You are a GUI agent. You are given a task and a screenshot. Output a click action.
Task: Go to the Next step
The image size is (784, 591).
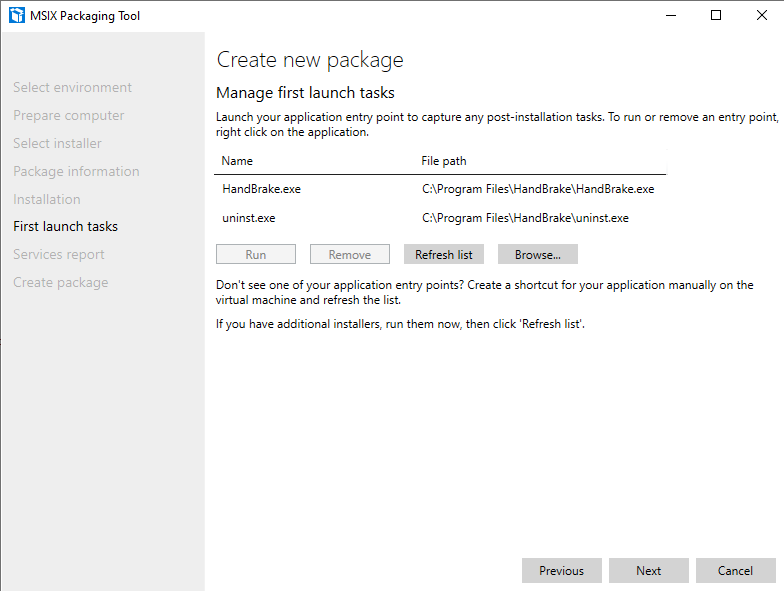(648, 571)
